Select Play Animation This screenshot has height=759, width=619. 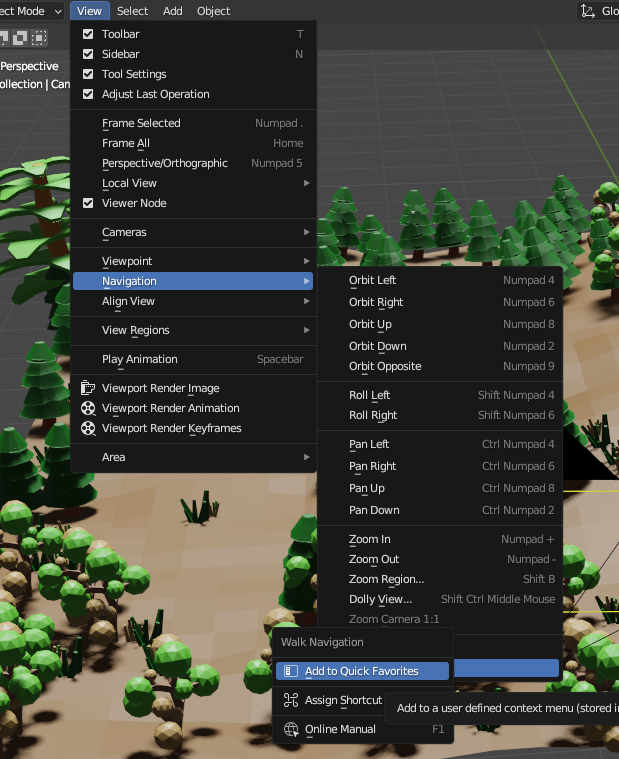193,359
